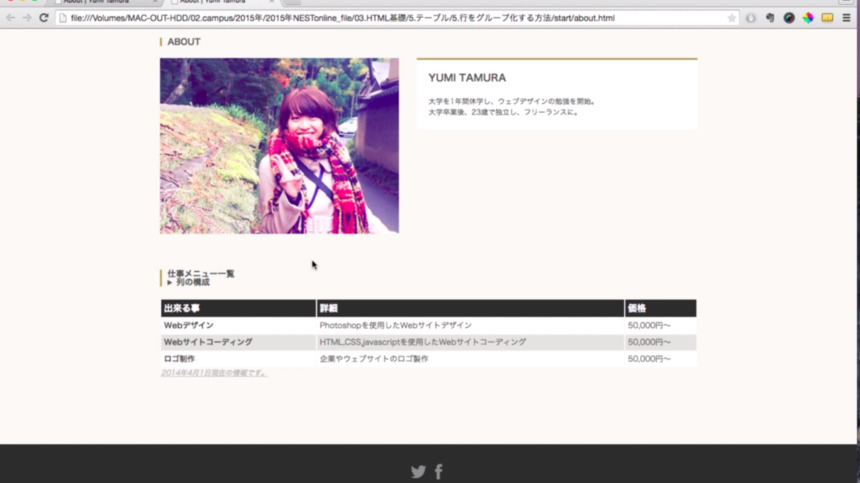
Task: Select the Webデザイン table cell
Action: (x=239, y=325)
